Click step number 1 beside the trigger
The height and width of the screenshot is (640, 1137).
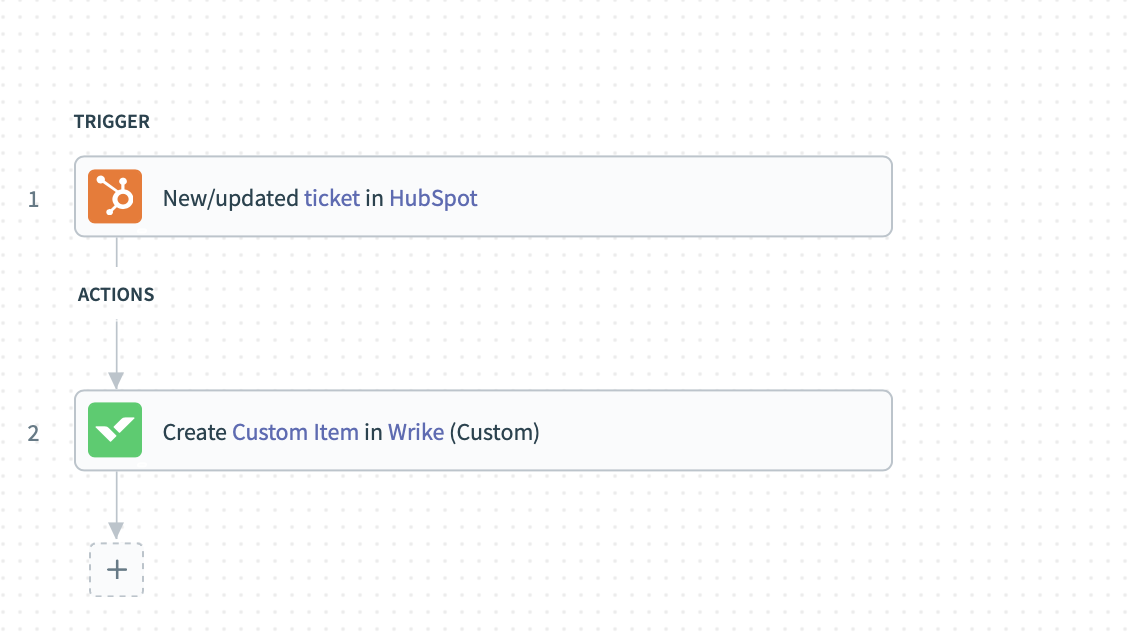(x=34, y=199)
